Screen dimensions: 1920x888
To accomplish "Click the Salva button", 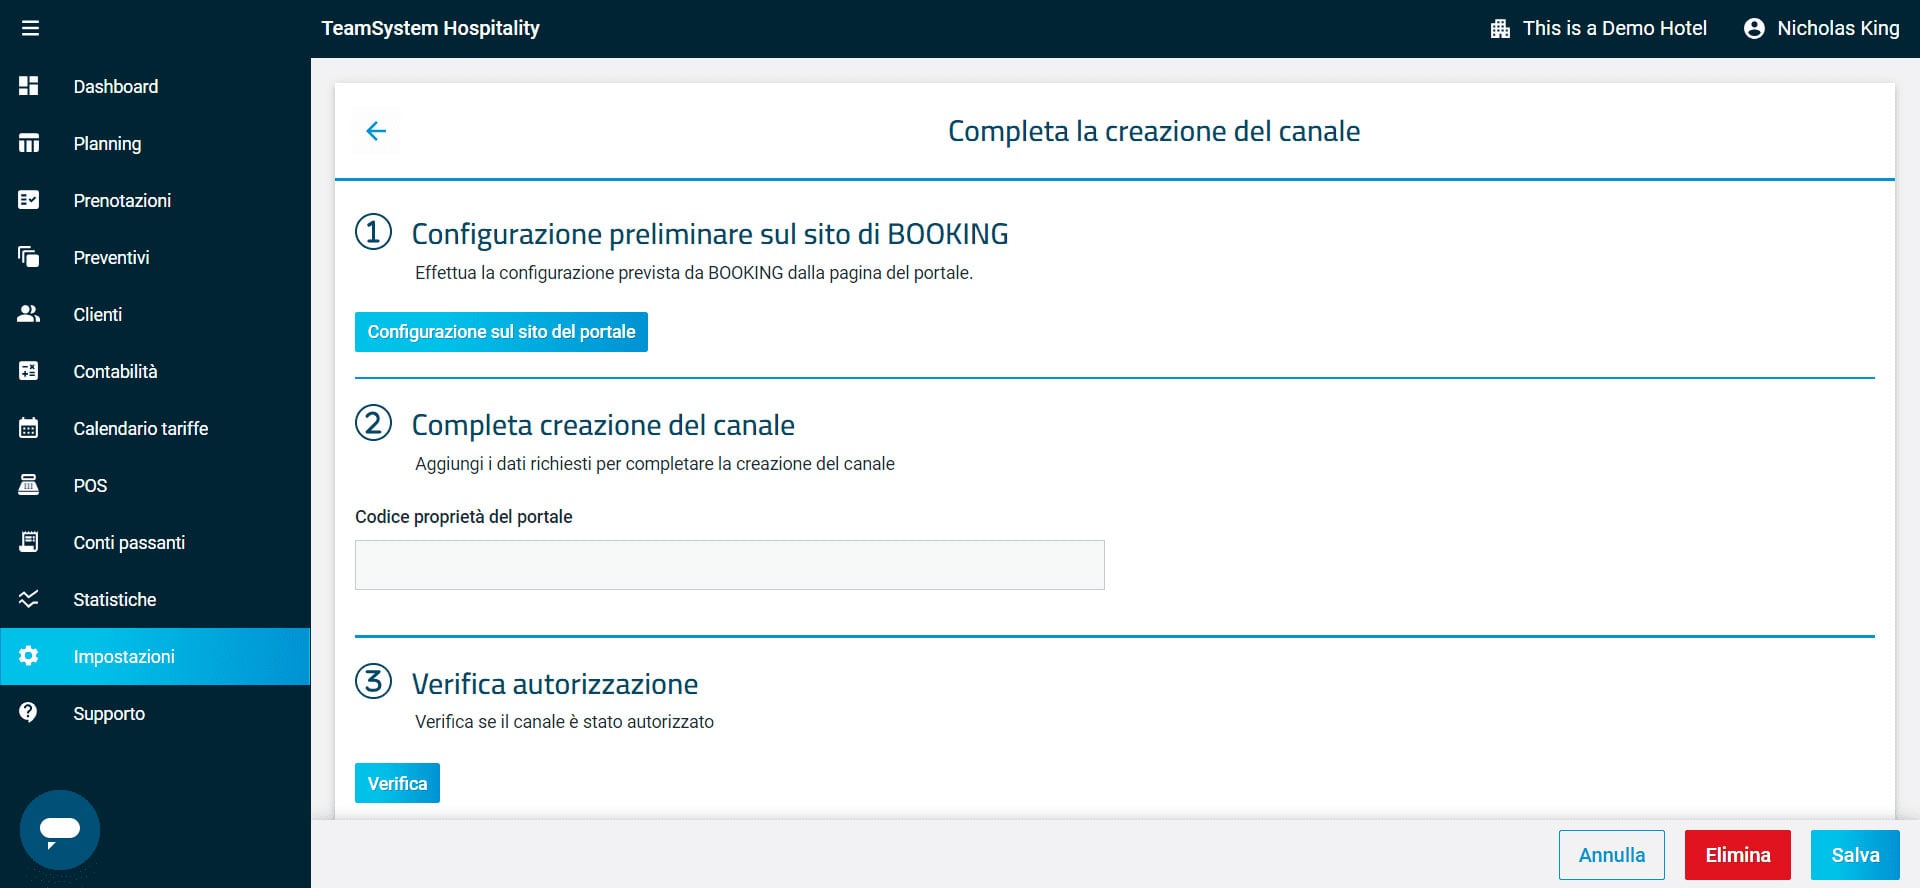I will 1855,855.
